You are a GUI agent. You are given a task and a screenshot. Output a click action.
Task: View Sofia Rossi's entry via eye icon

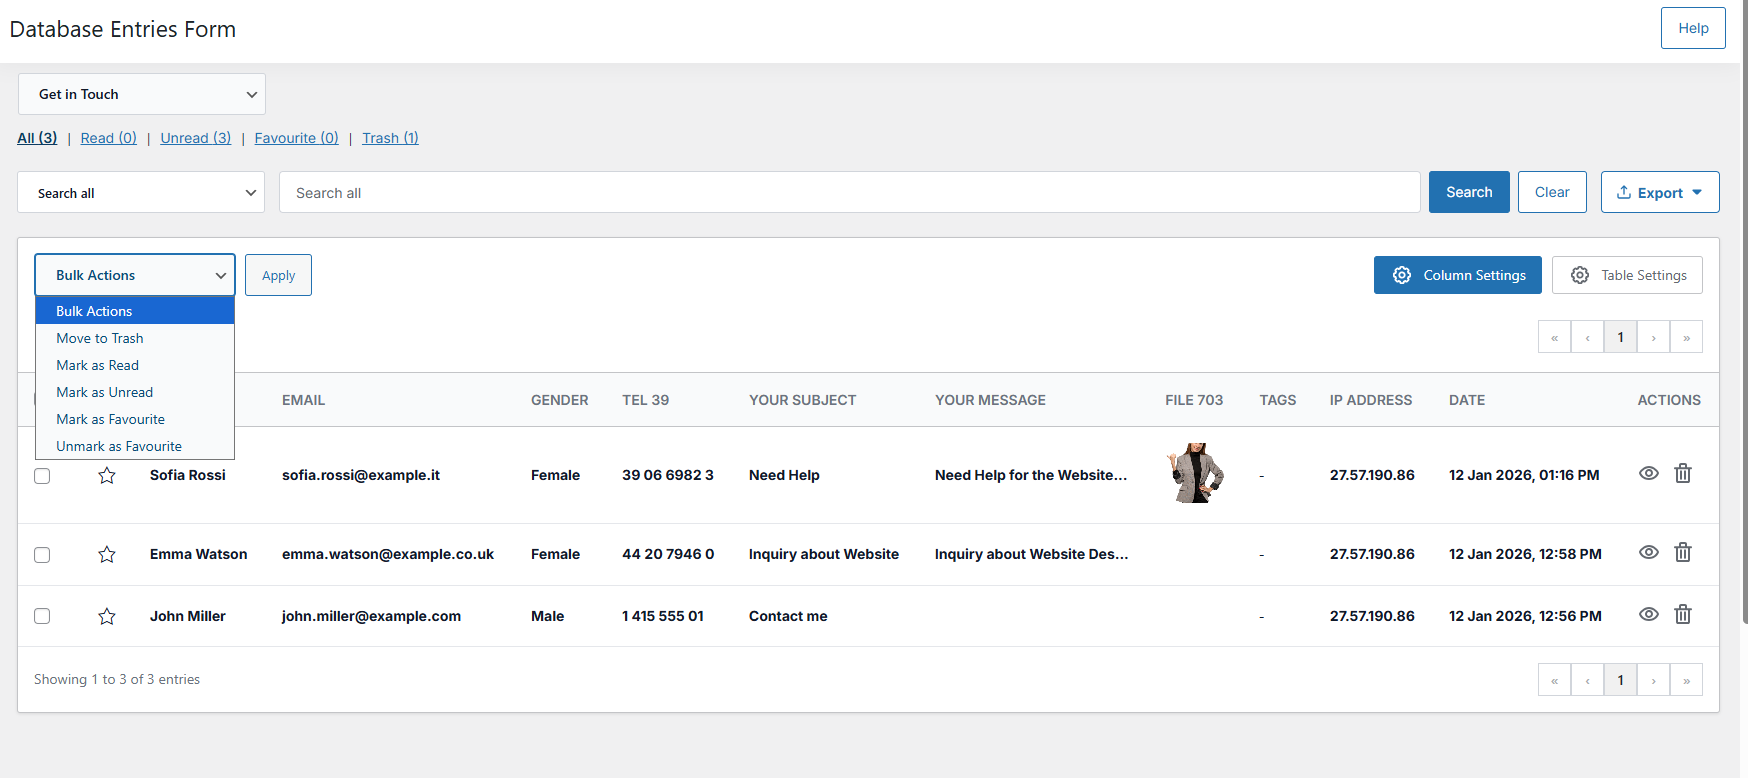[1648, 473]
